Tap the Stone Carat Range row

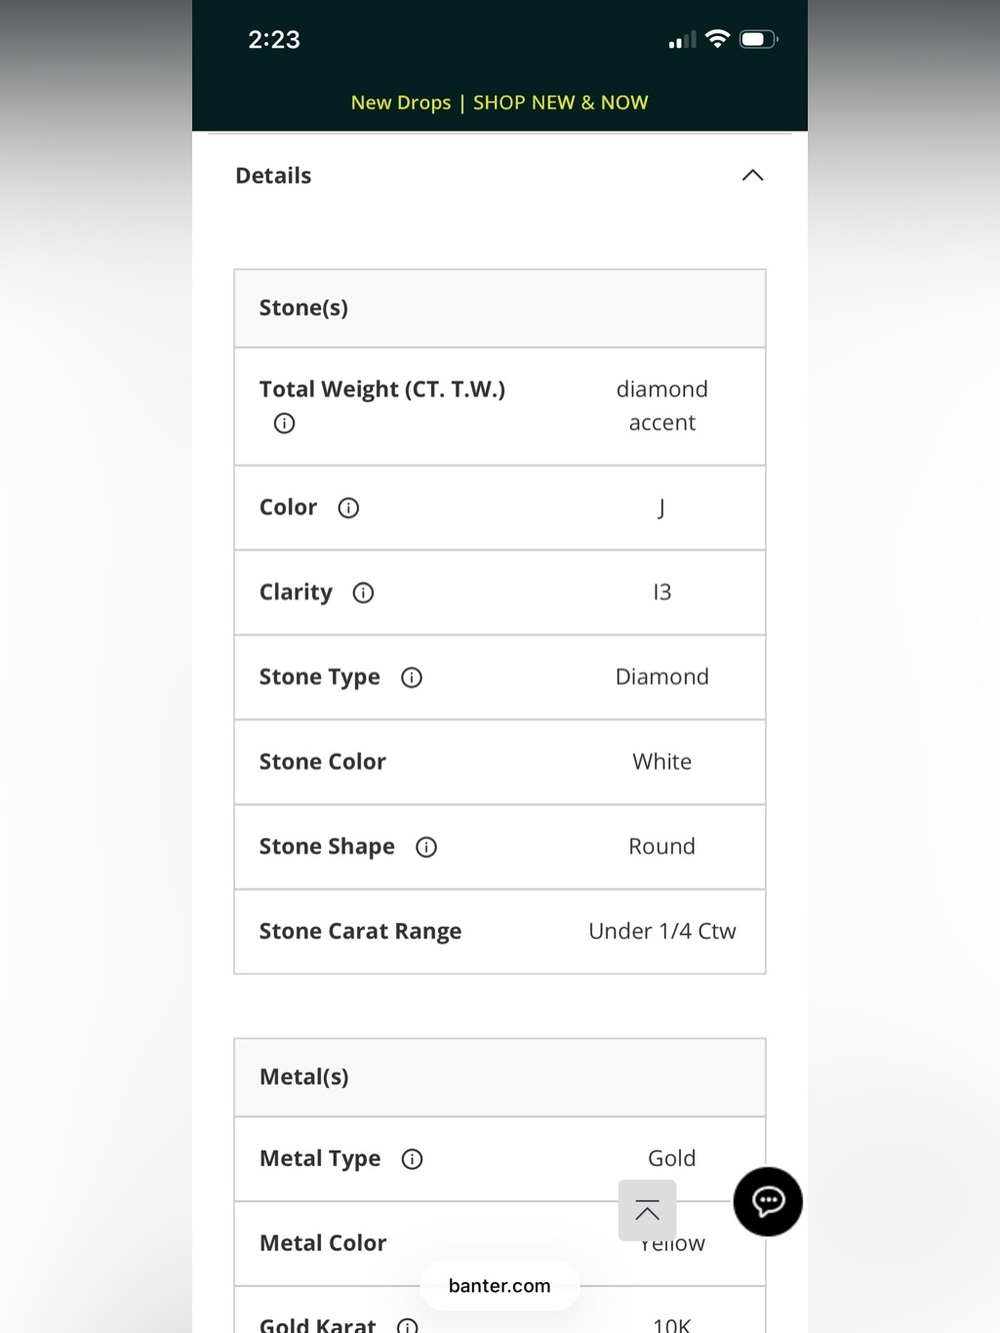[x=500, y=932]
